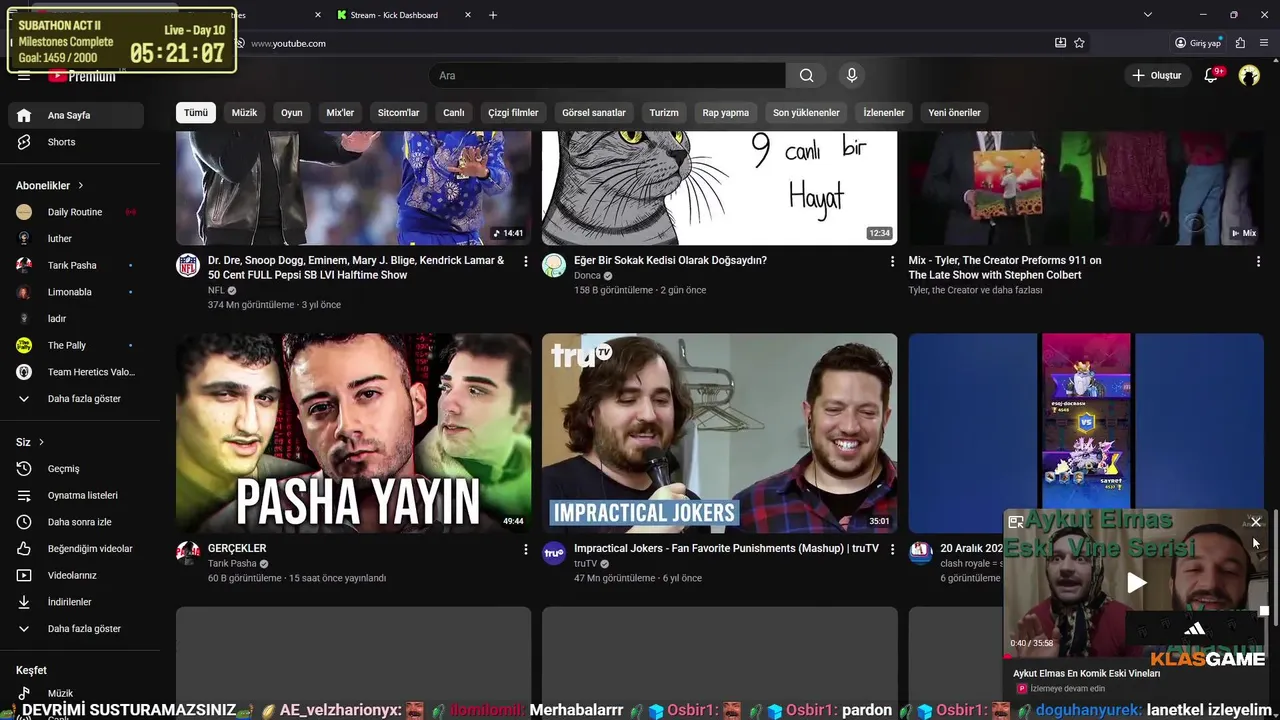Open more options for Tyler Mix

point(1258,261)
